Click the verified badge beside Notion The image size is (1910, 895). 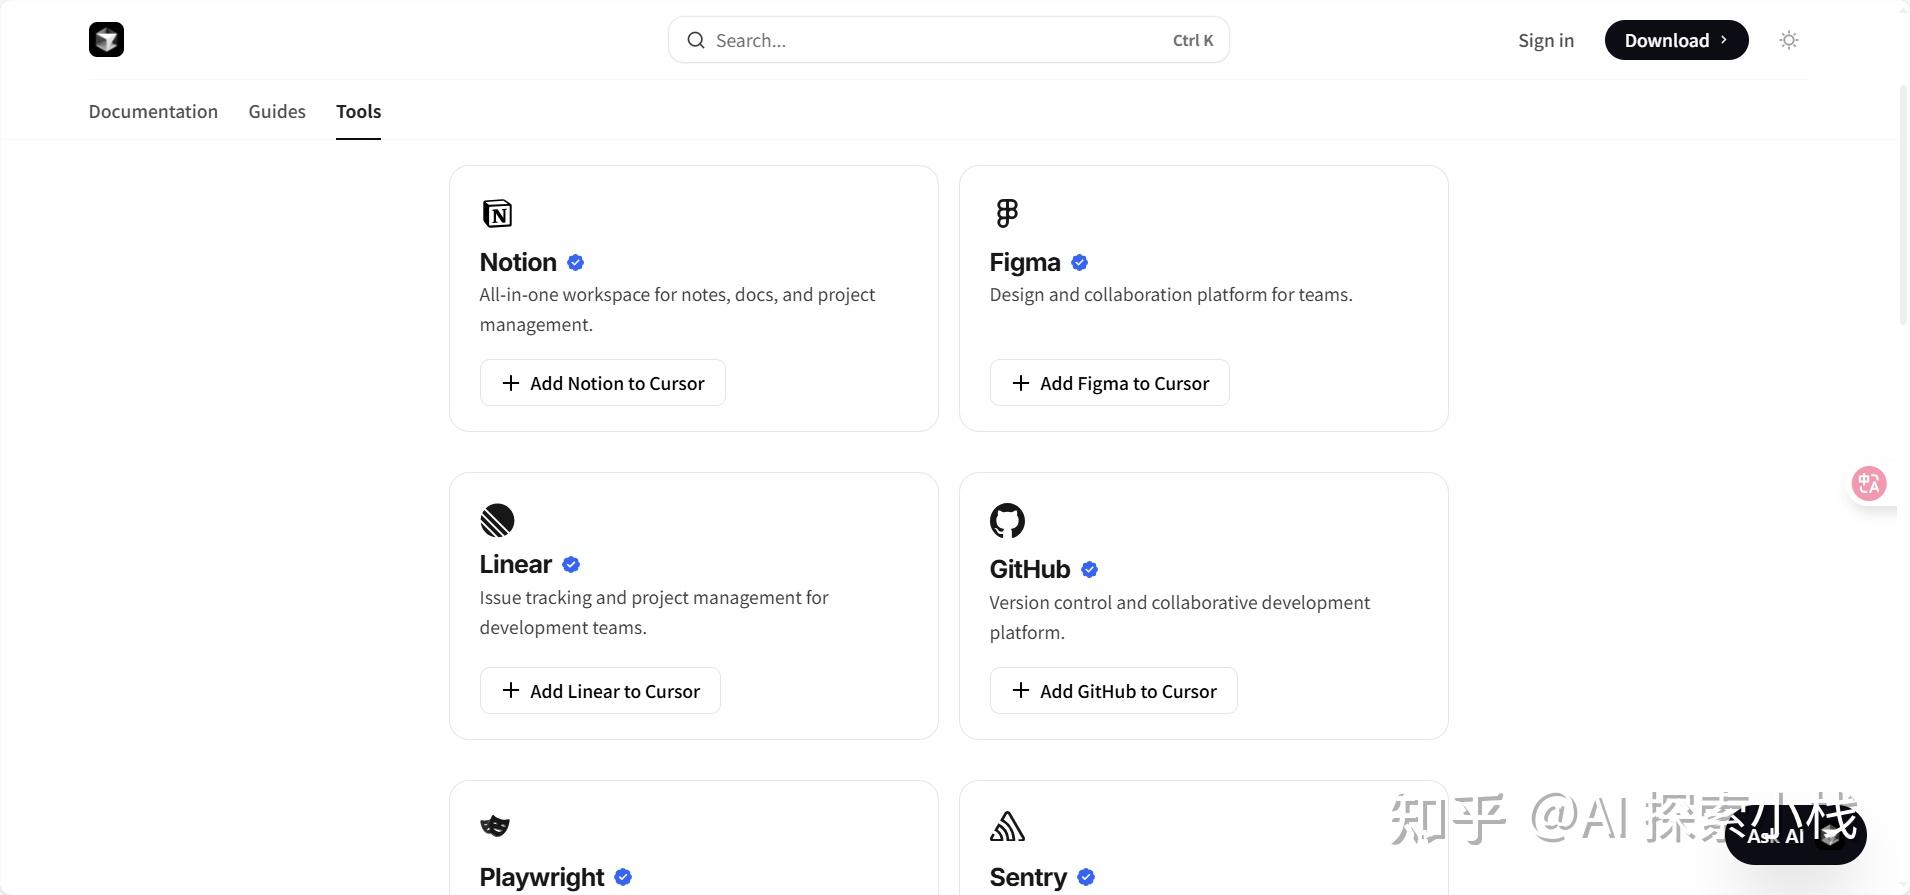coord(575,263)
